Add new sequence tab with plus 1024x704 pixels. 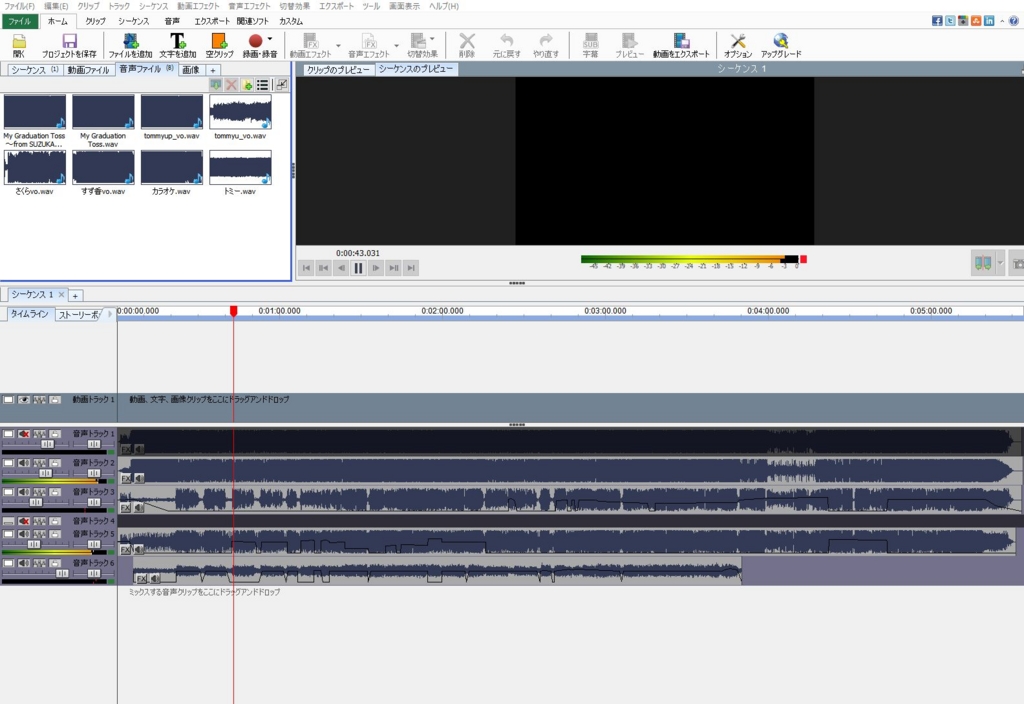[75, 296]
